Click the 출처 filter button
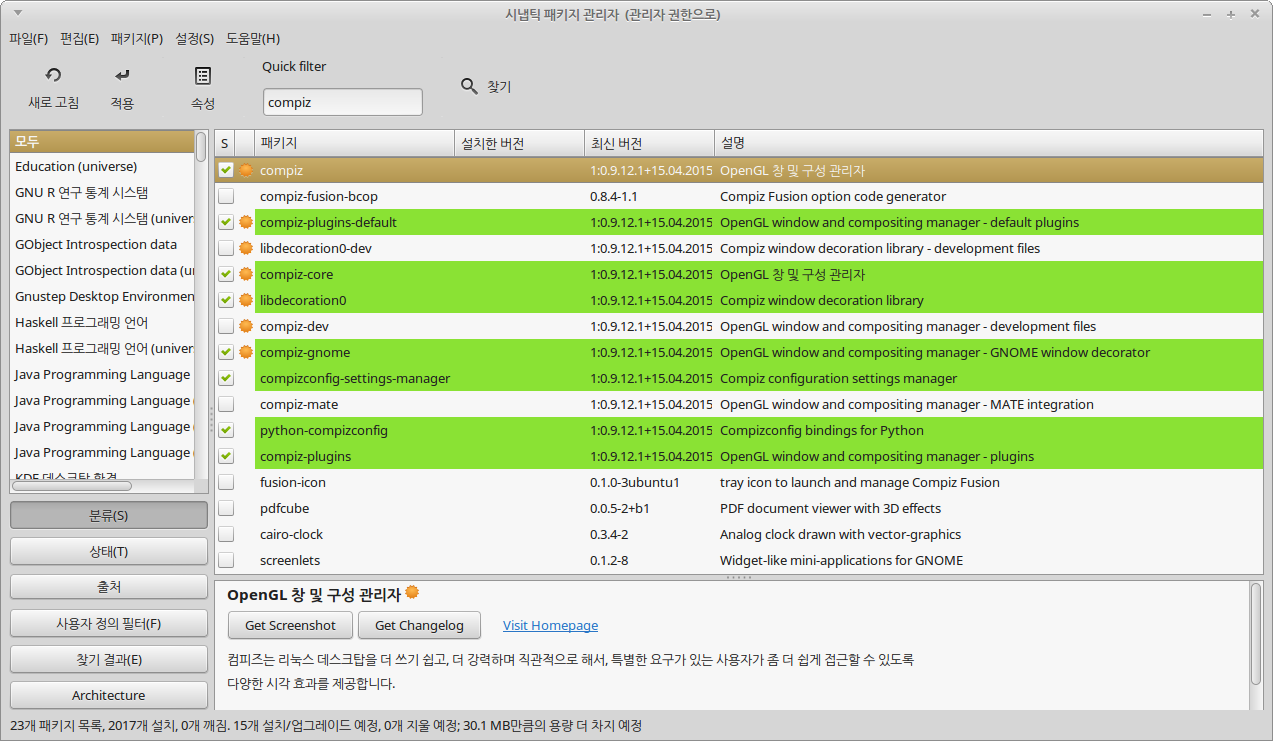This screenshot has height=741, width=1273. click(x=109, y=587)
